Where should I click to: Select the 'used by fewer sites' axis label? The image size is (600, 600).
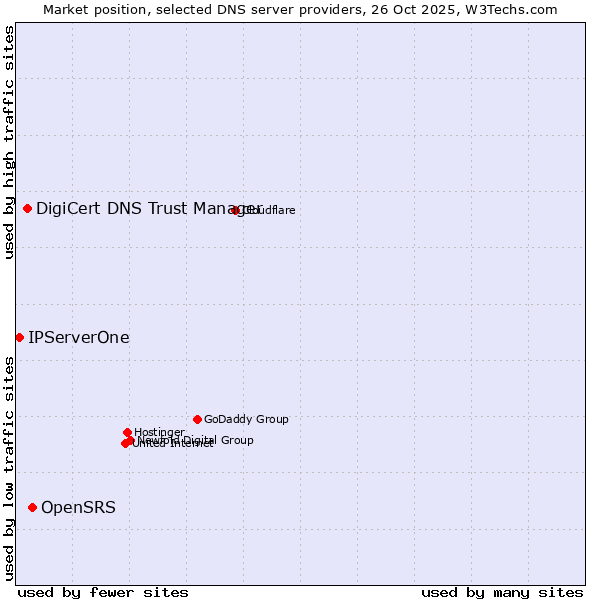coord(103,592)
